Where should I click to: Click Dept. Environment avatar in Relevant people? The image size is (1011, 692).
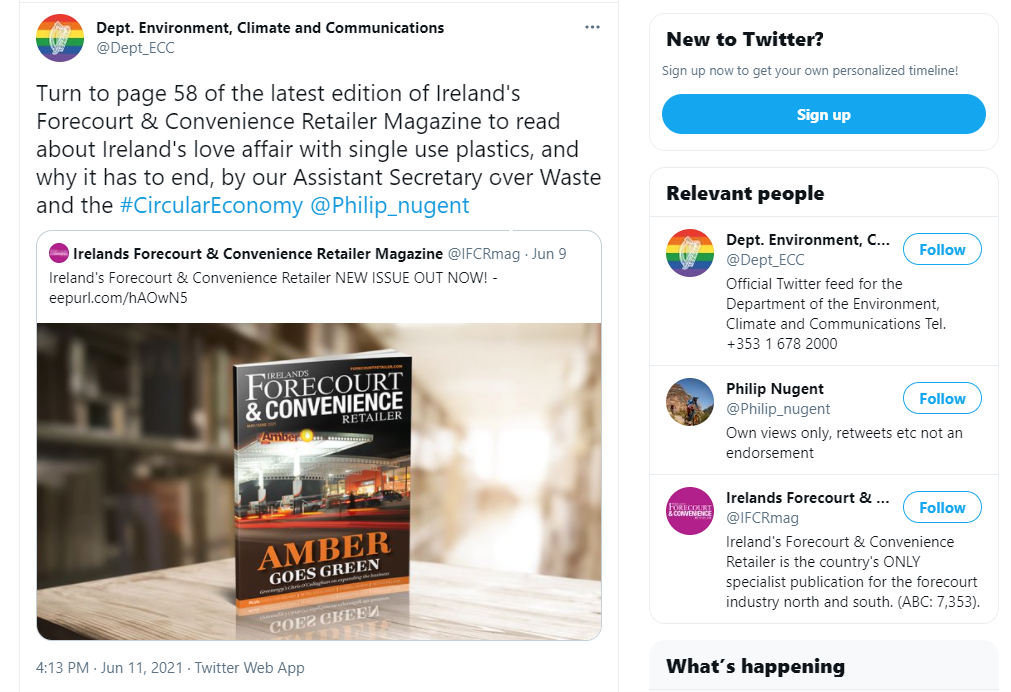690,253
